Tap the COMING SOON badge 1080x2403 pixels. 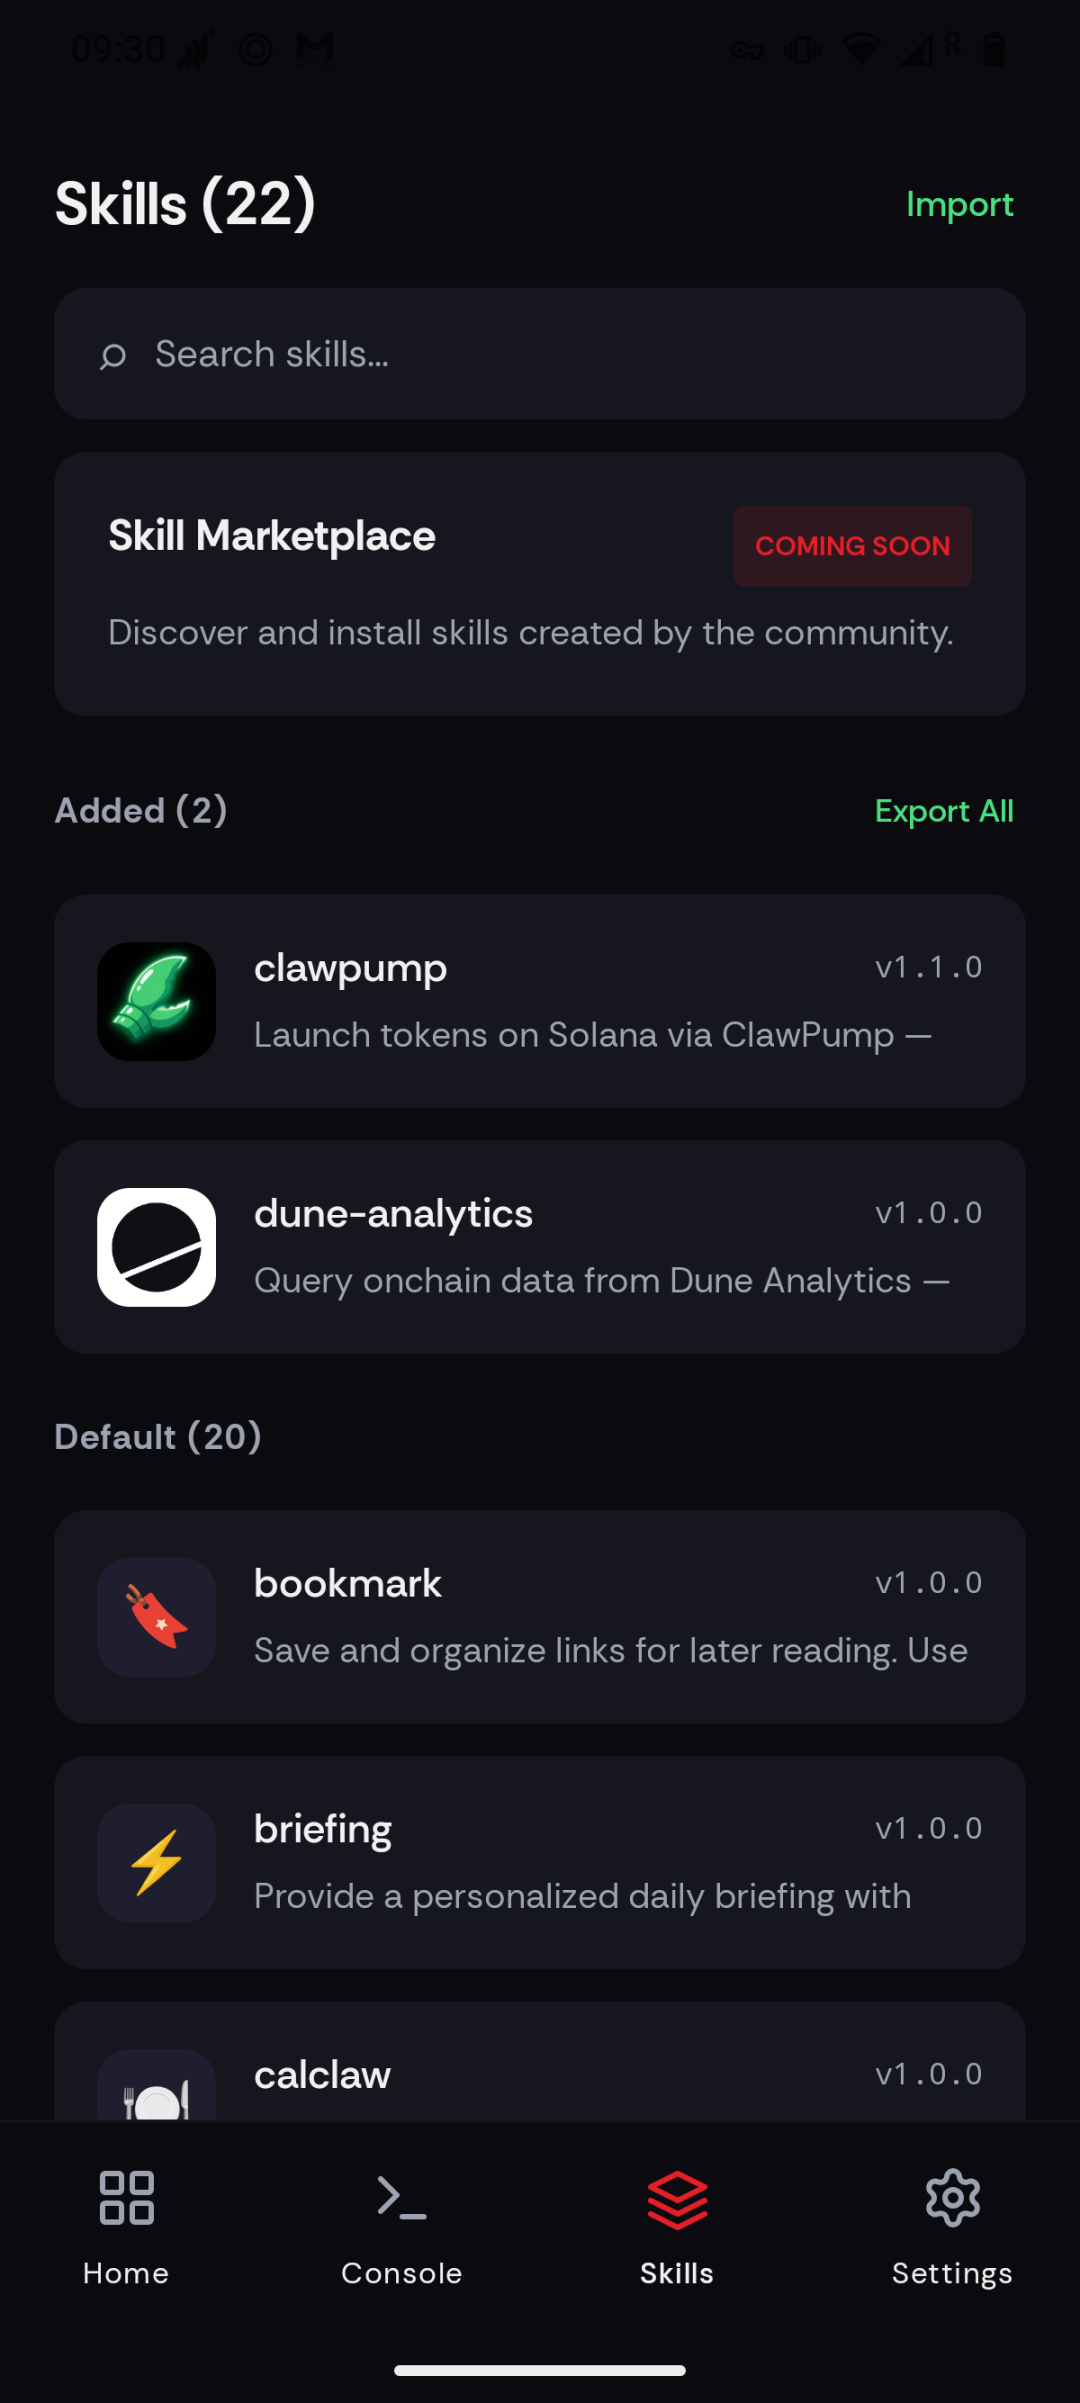click(852, 546)
